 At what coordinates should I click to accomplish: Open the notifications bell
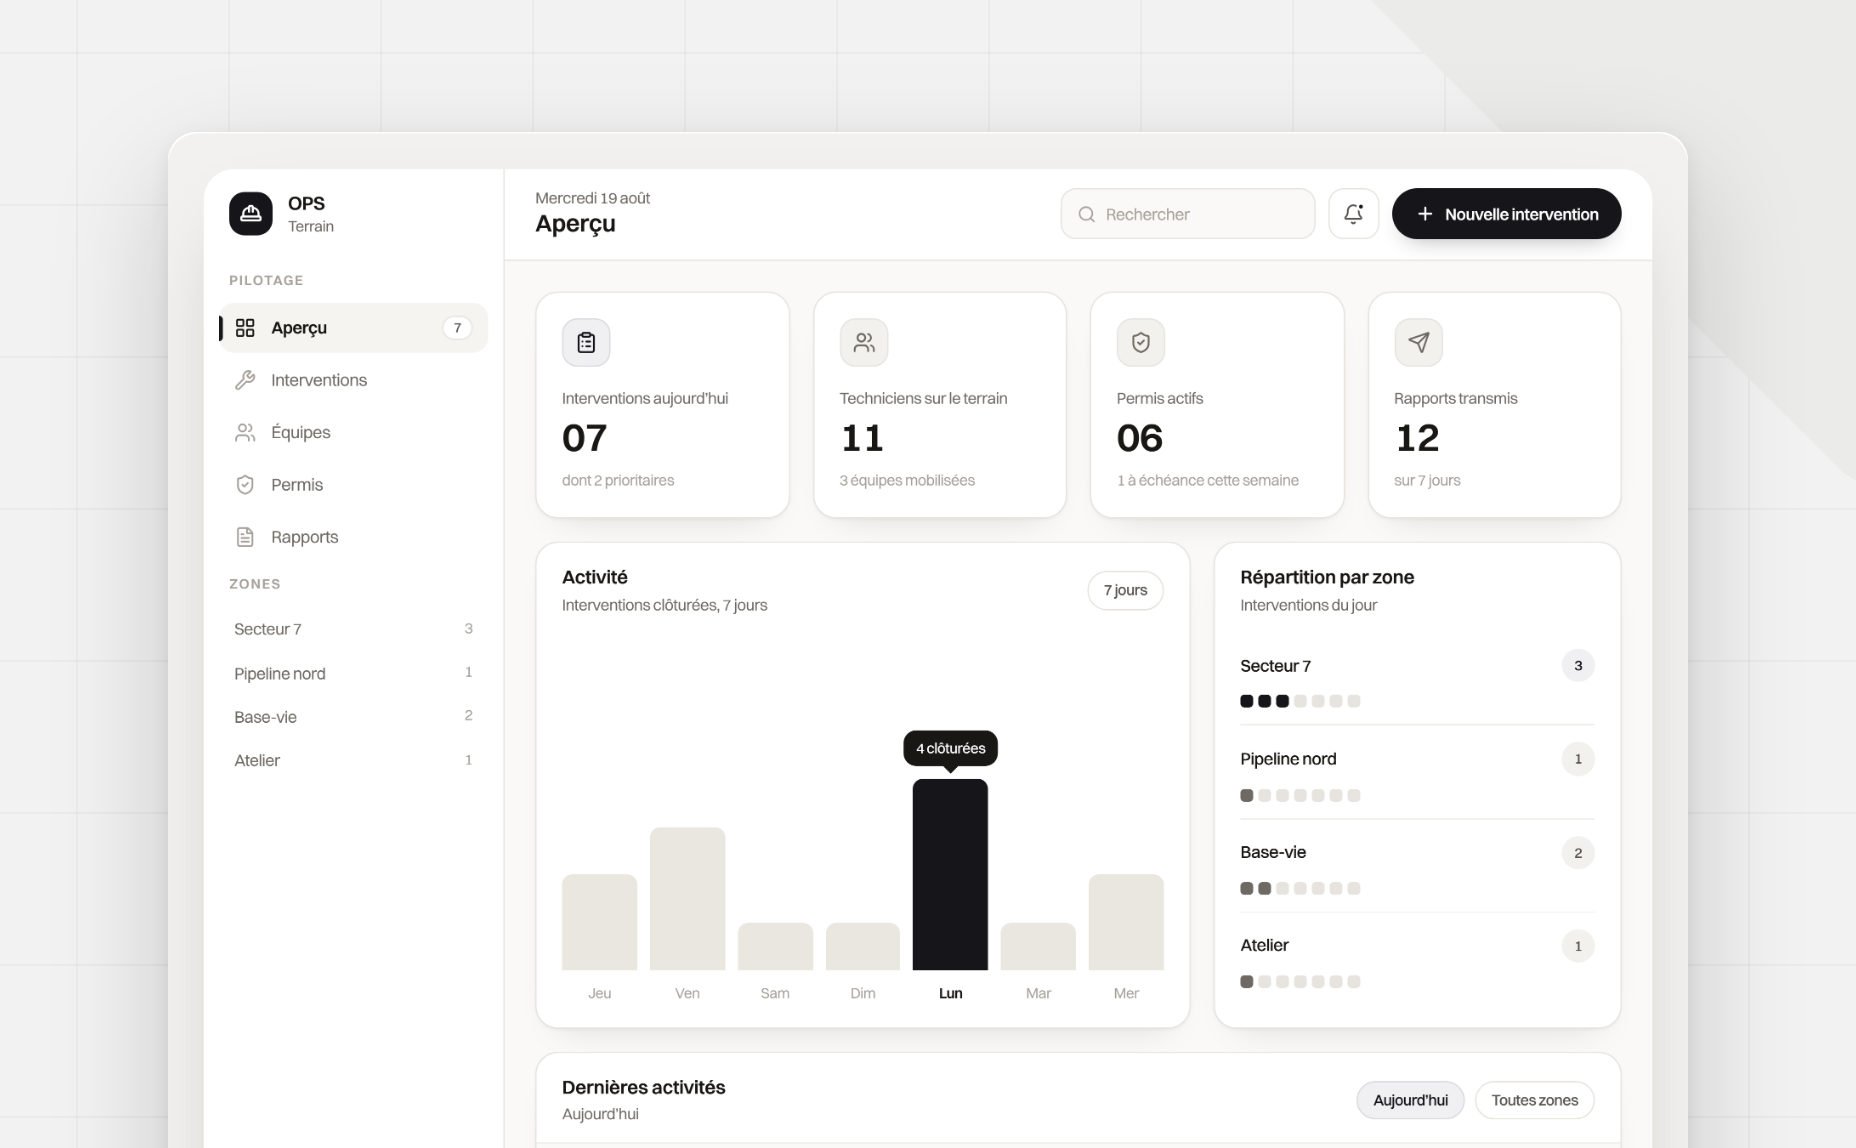1353,214
